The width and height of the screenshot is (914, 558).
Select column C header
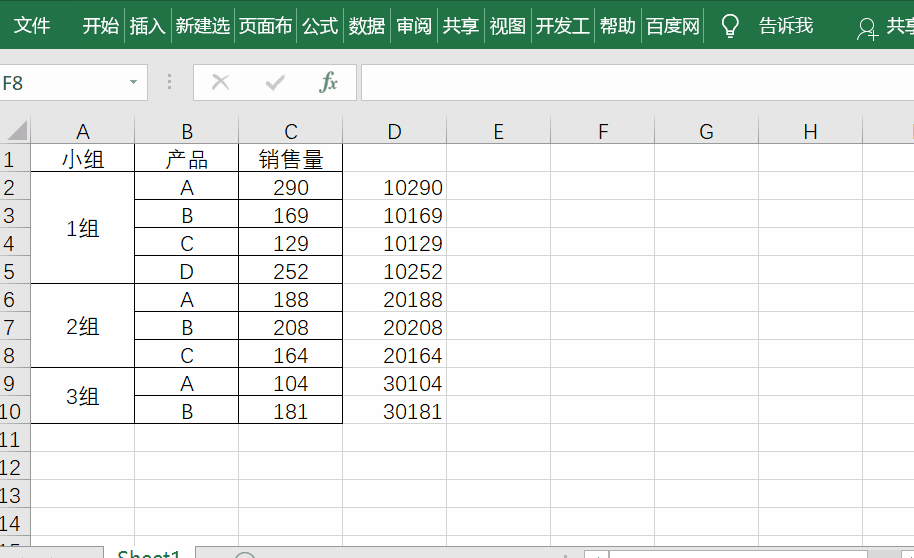pos(290,131)
